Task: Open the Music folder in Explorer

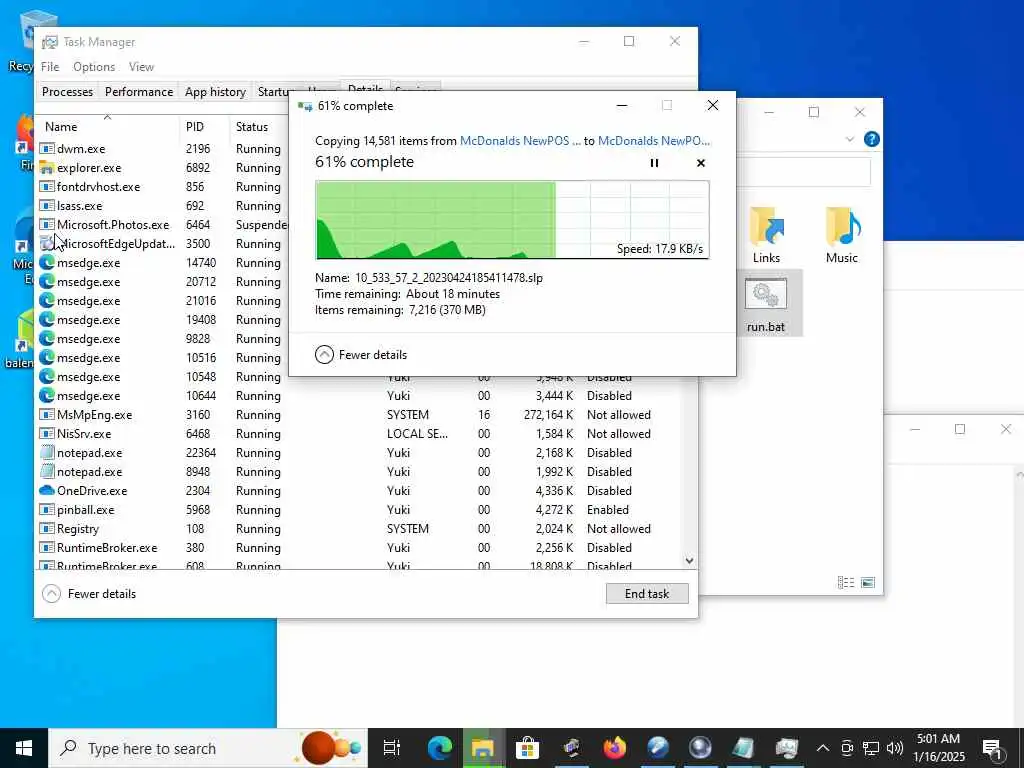Action: click(842, 235)
